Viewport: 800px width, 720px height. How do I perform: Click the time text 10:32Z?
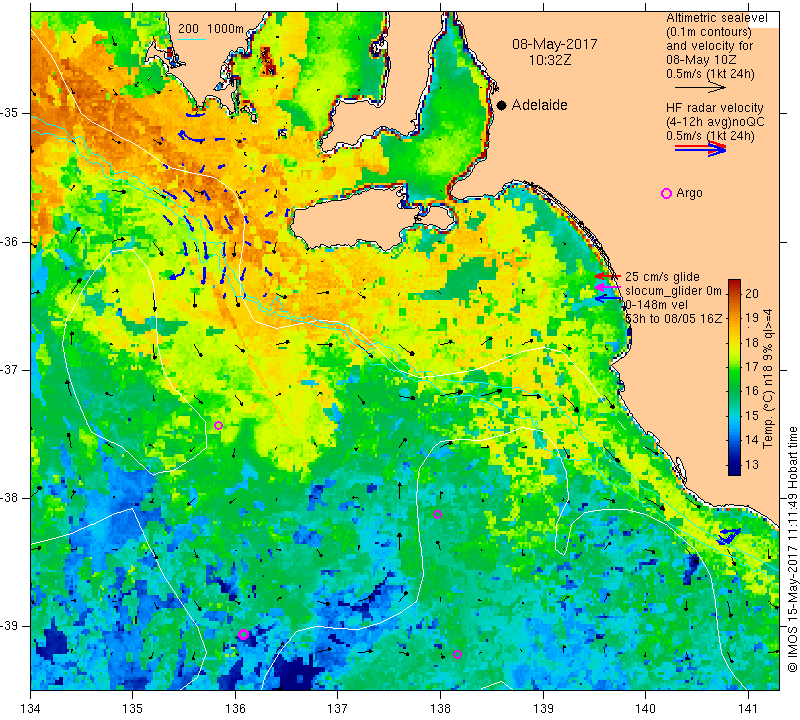coord(550,60)
